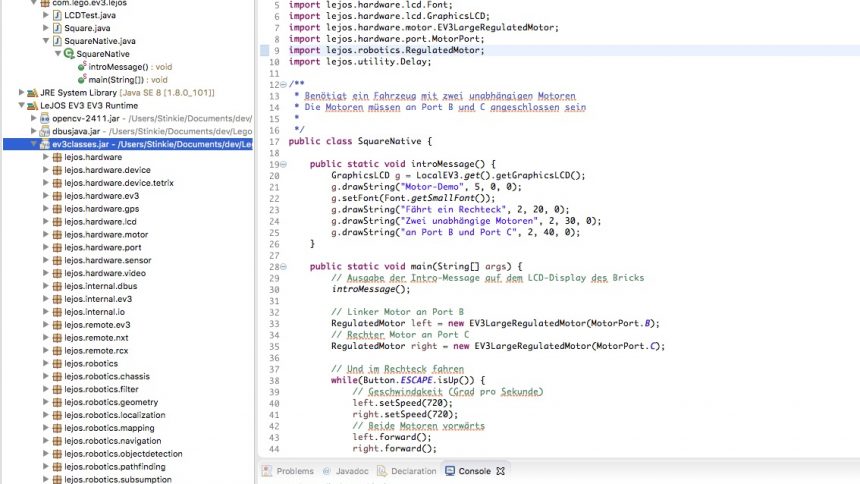This screenshot has width=860, height=484.
Task: Expand JRE System Library node
Action: click(21, 93)
